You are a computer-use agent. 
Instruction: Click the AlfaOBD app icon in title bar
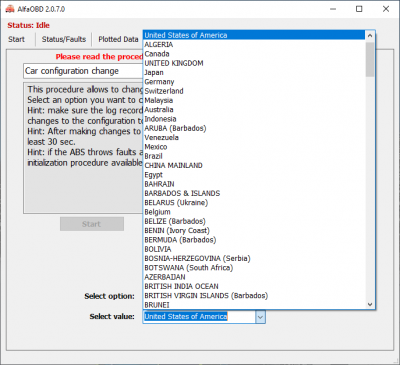10,9
